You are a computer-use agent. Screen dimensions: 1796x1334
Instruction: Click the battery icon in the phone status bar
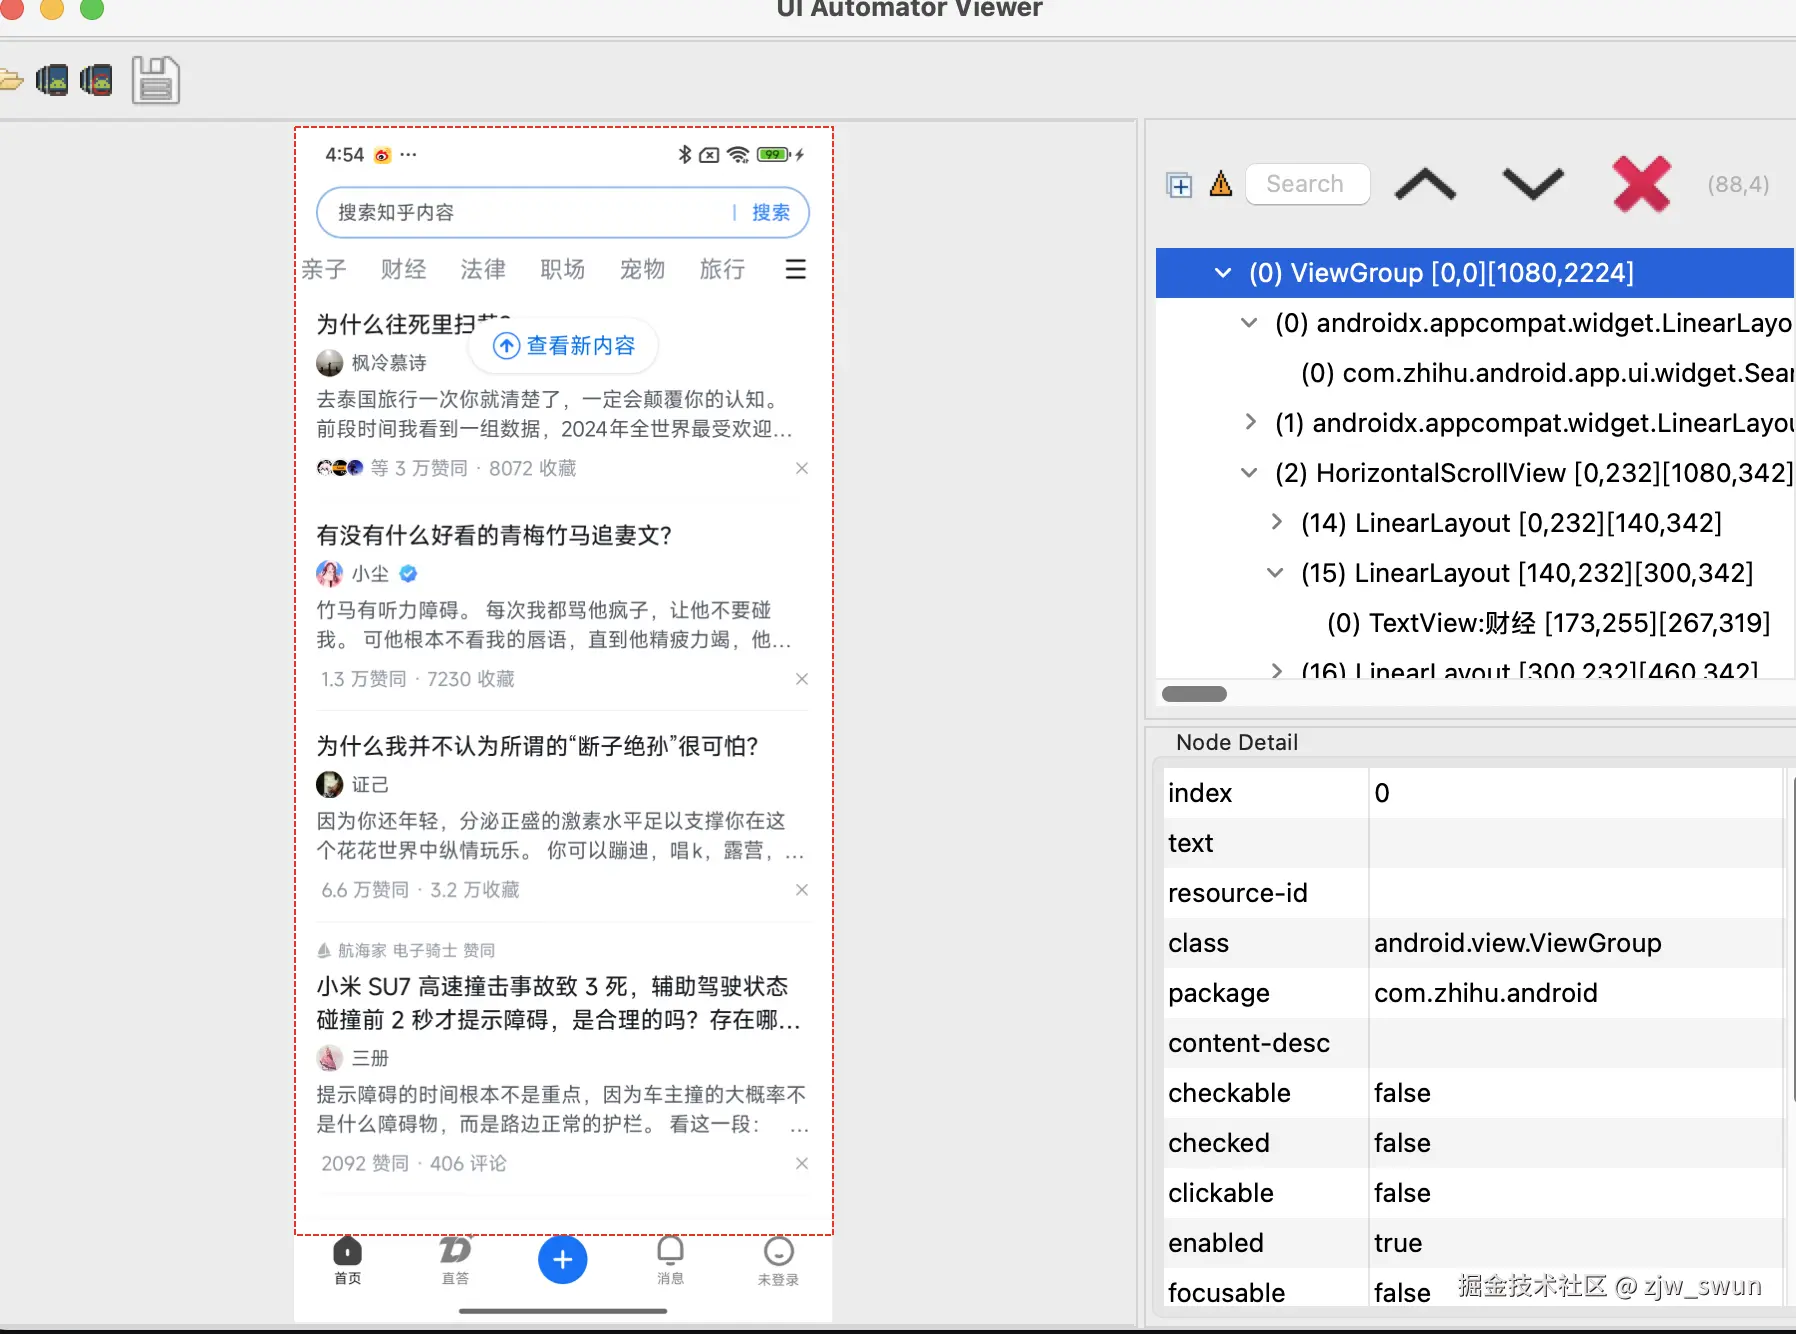(774, 154)
